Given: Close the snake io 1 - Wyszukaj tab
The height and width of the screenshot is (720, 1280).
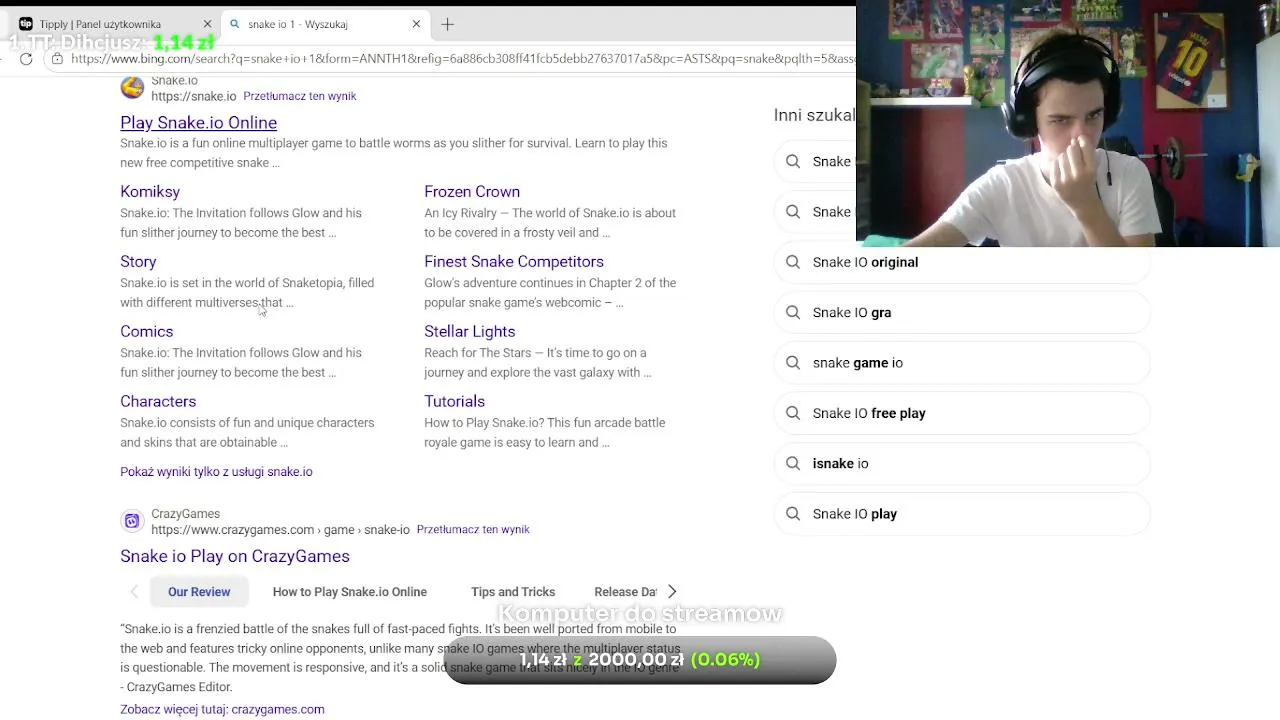Looking at the screenshot, I should click(416, 24).
